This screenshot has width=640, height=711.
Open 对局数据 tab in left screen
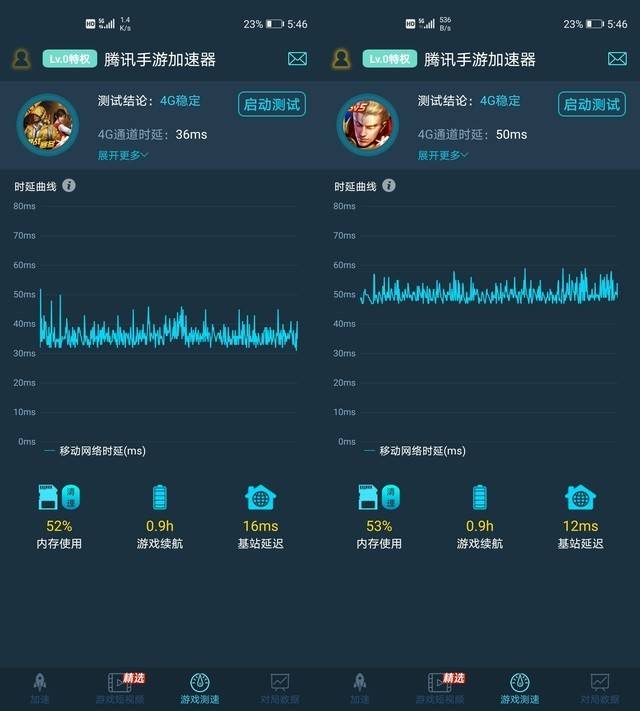coord(280,688)
